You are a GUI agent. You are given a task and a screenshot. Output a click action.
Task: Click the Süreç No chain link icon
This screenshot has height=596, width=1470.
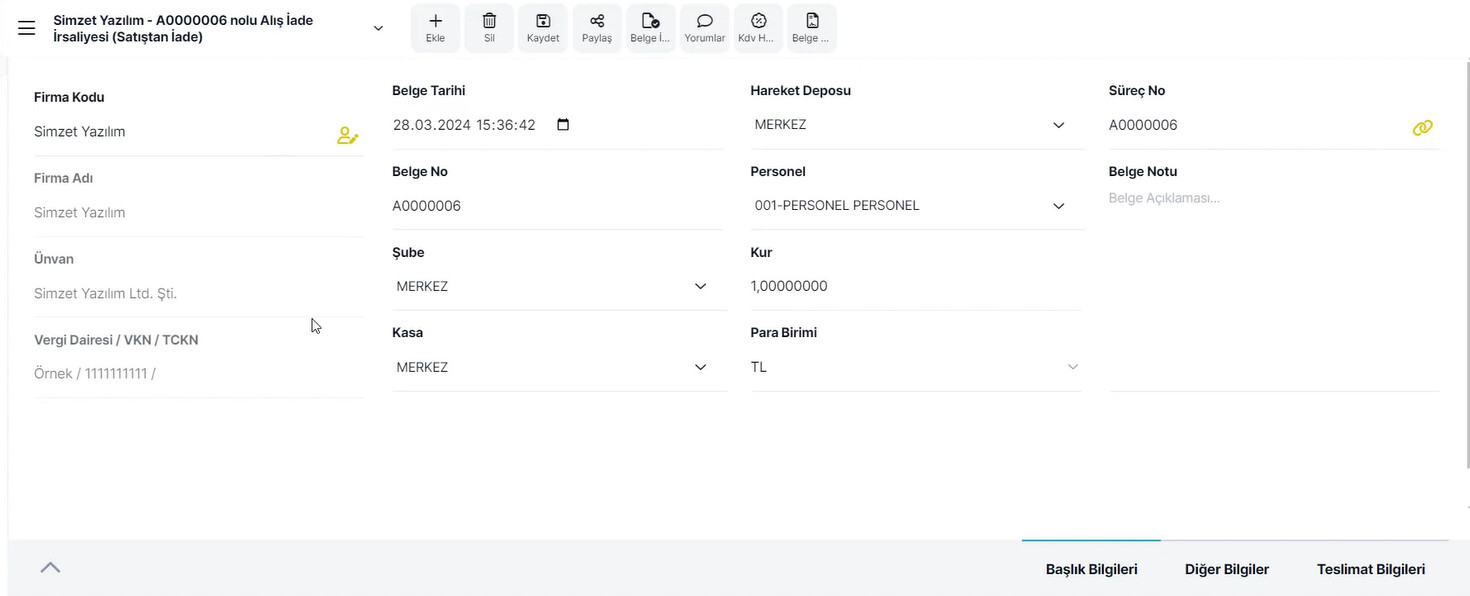[1422, 128]
